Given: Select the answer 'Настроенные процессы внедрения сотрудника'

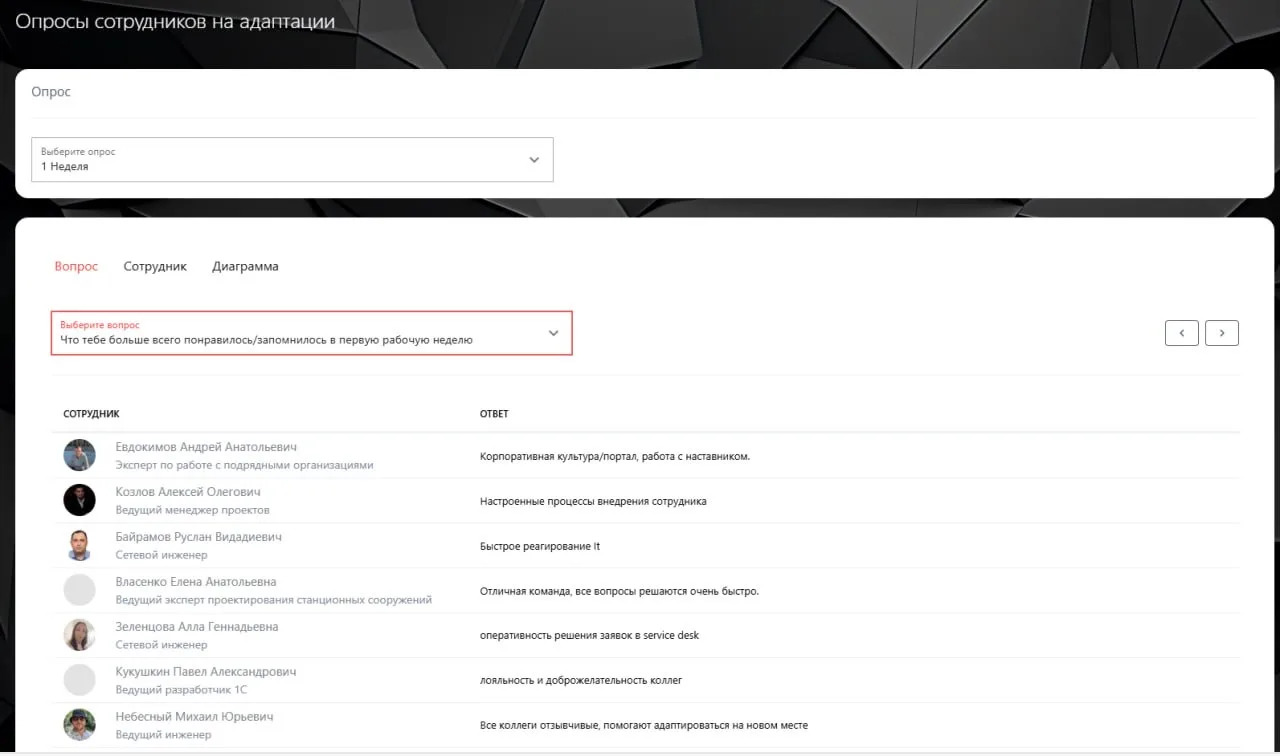Looking at the screenshot, I should (593, 502).
